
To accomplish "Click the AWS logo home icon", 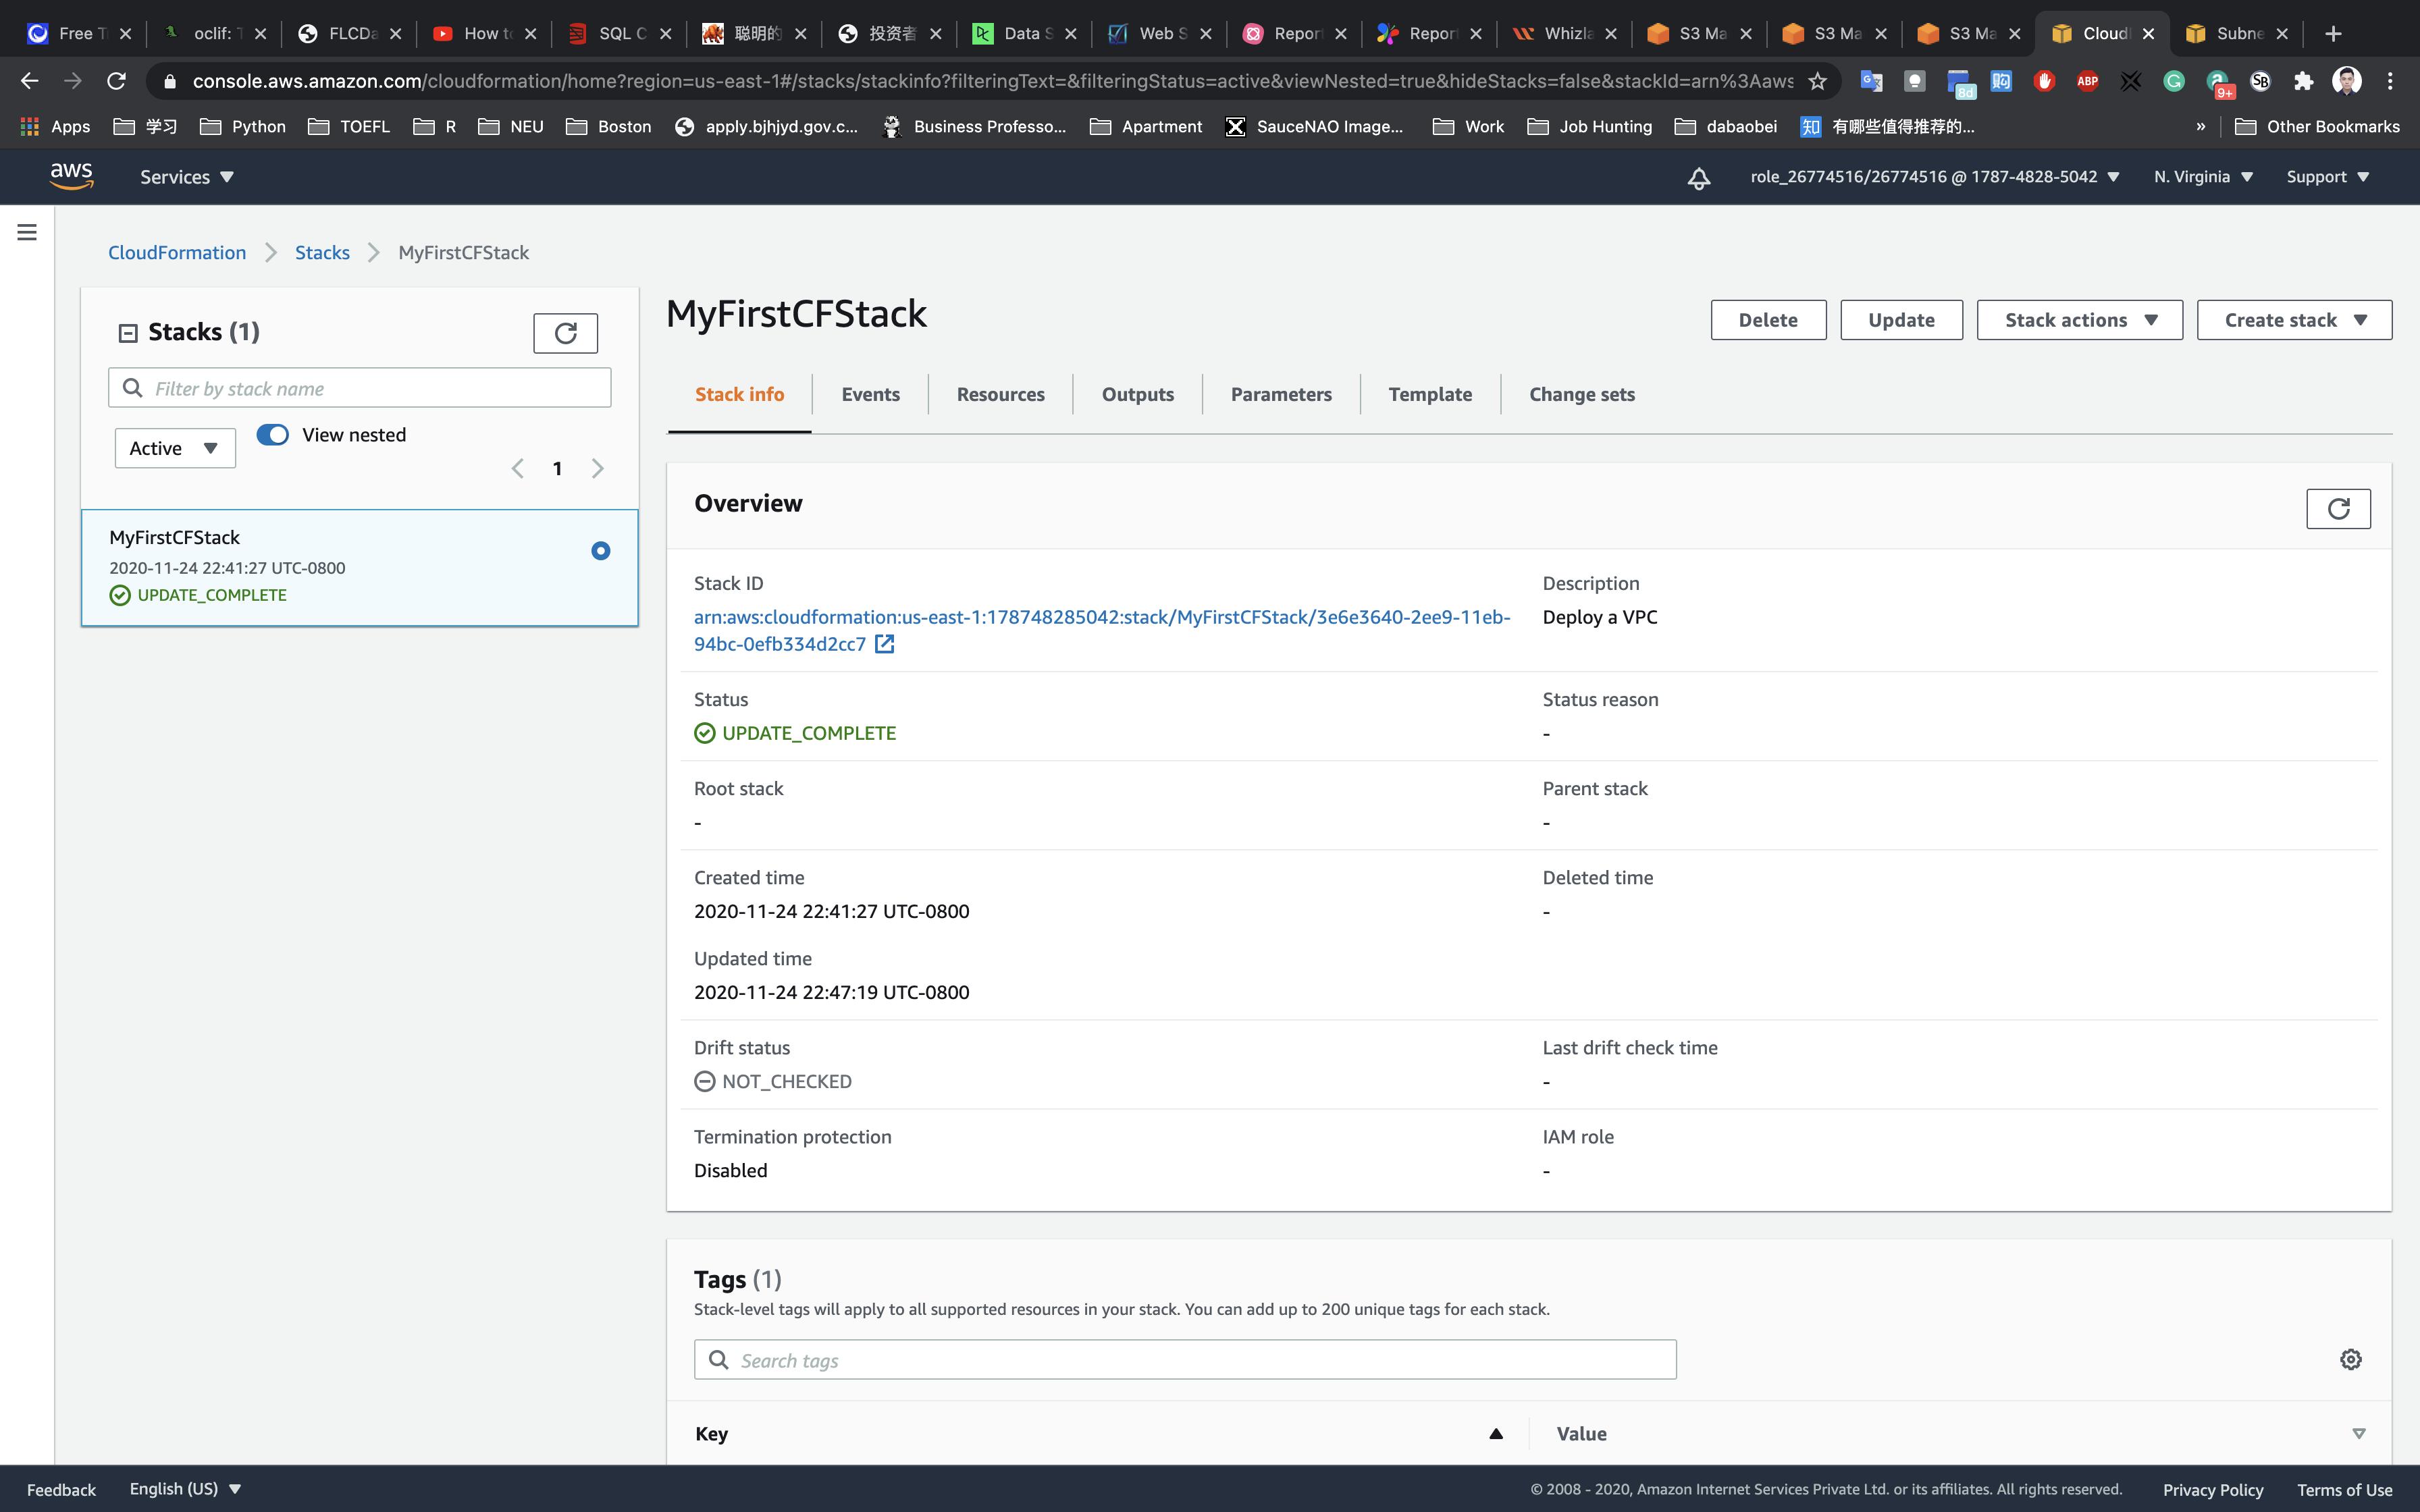I will click(71, 176).
